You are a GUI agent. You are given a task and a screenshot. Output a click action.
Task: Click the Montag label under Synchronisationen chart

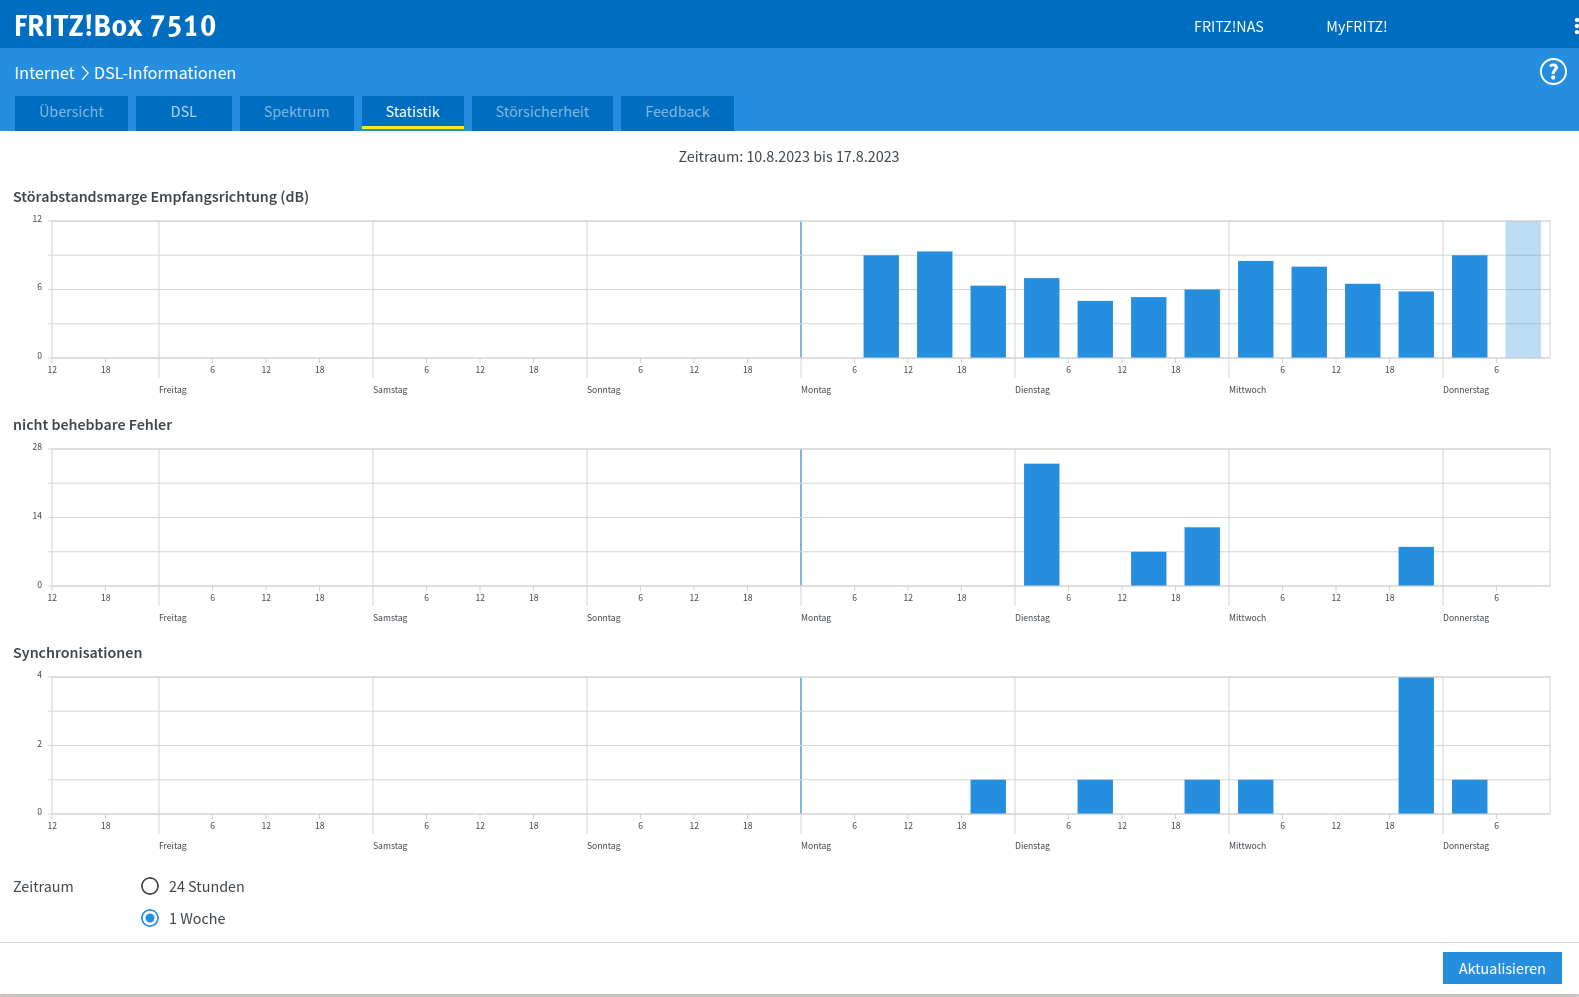pos(816,846)
